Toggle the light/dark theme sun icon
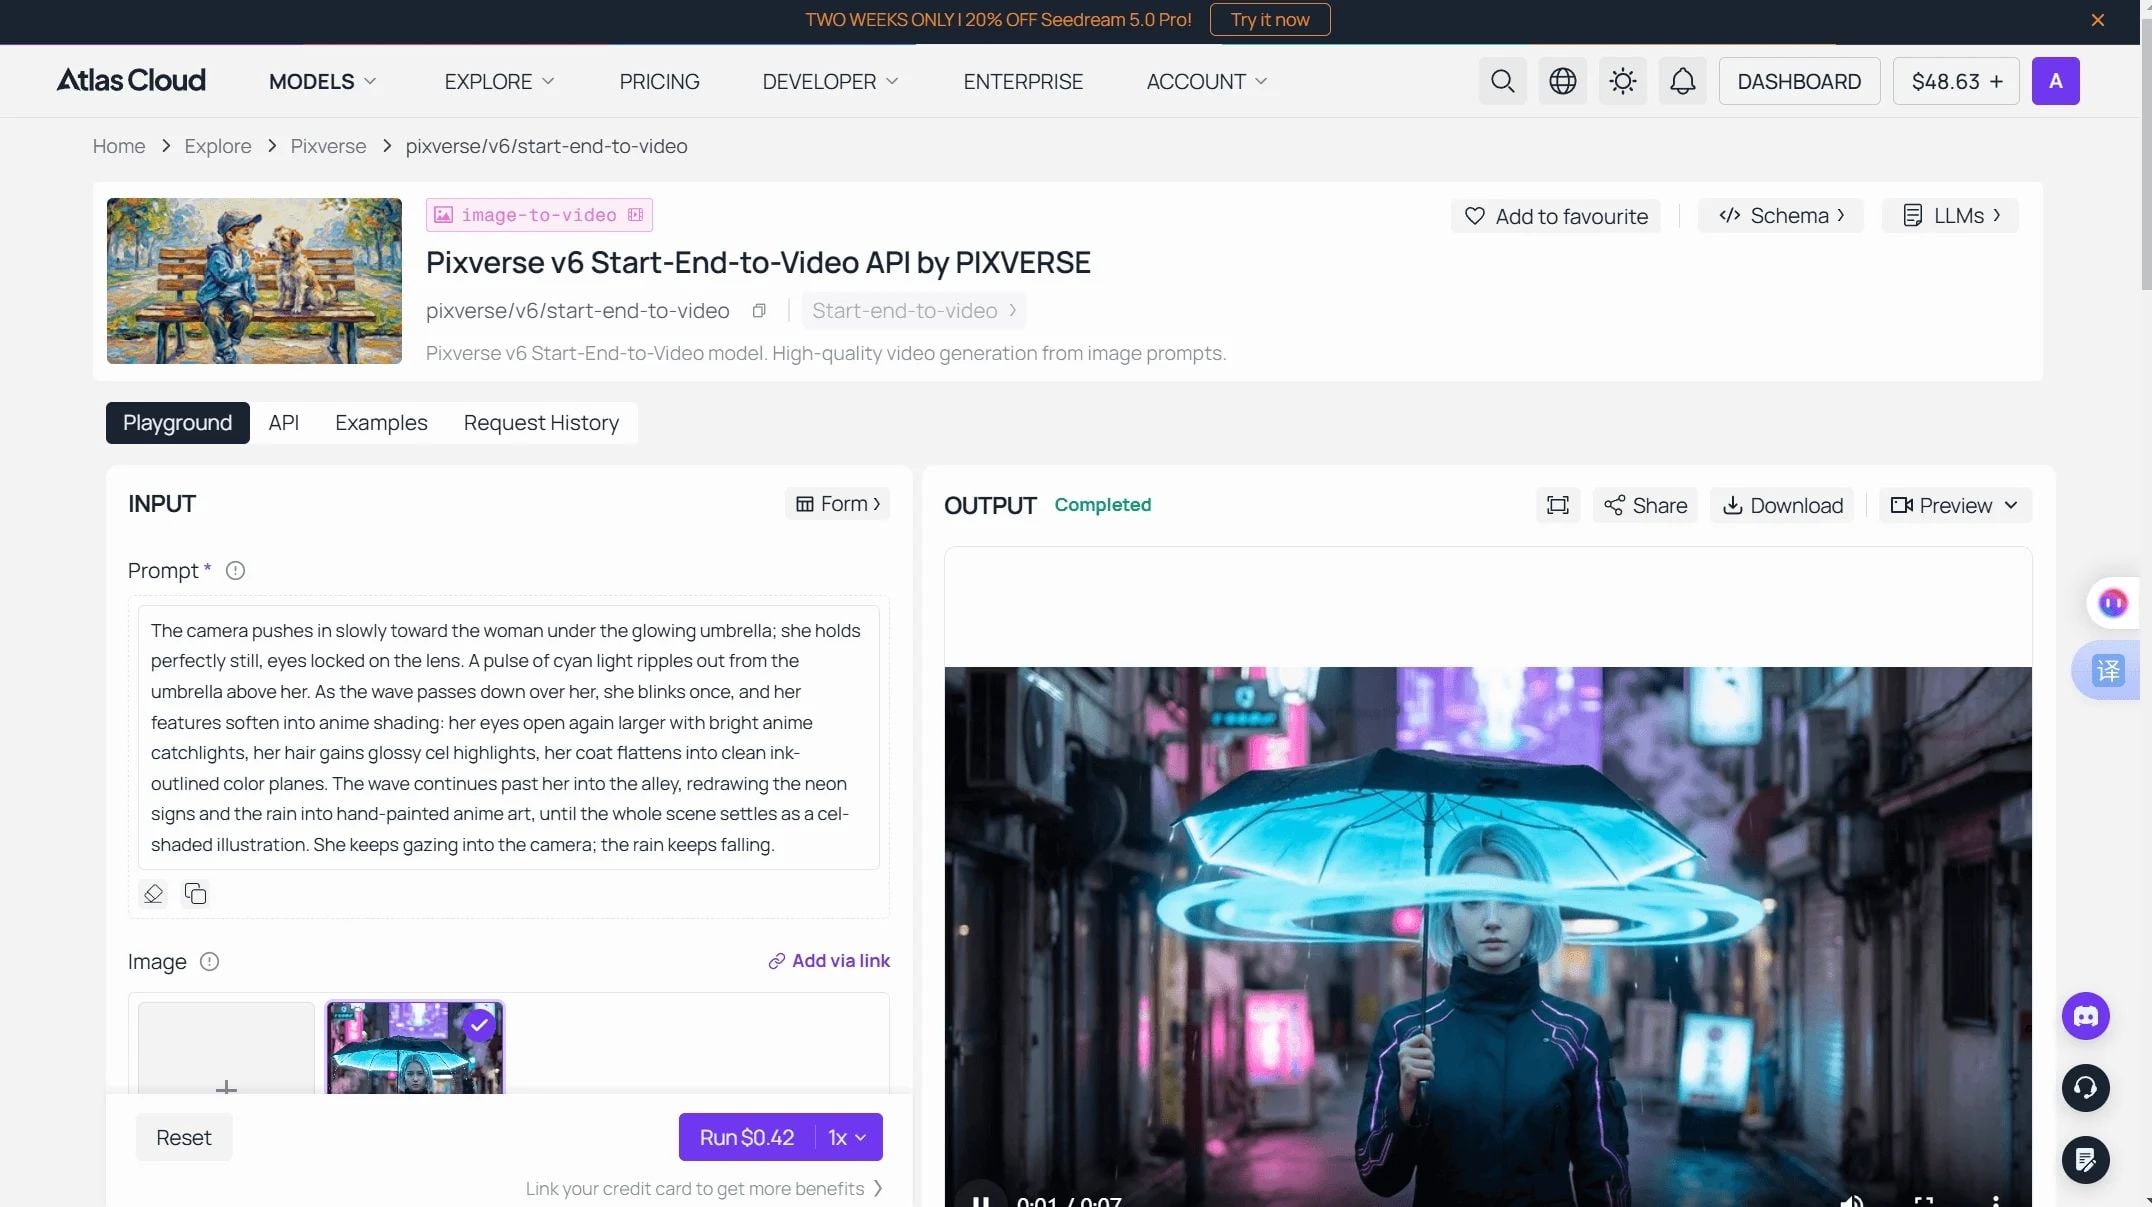2152x1207 pixels. coord(1622,81)
